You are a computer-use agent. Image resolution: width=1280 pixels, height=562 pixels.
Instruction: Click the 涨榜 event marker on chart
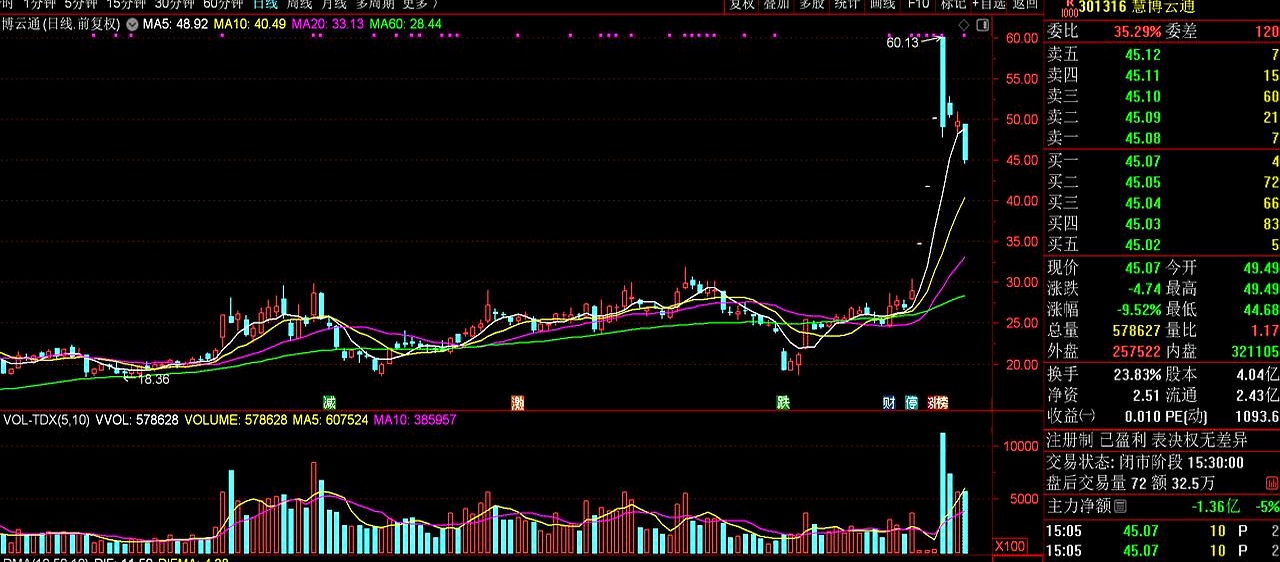pyautogui.click(x=937, y=402)
